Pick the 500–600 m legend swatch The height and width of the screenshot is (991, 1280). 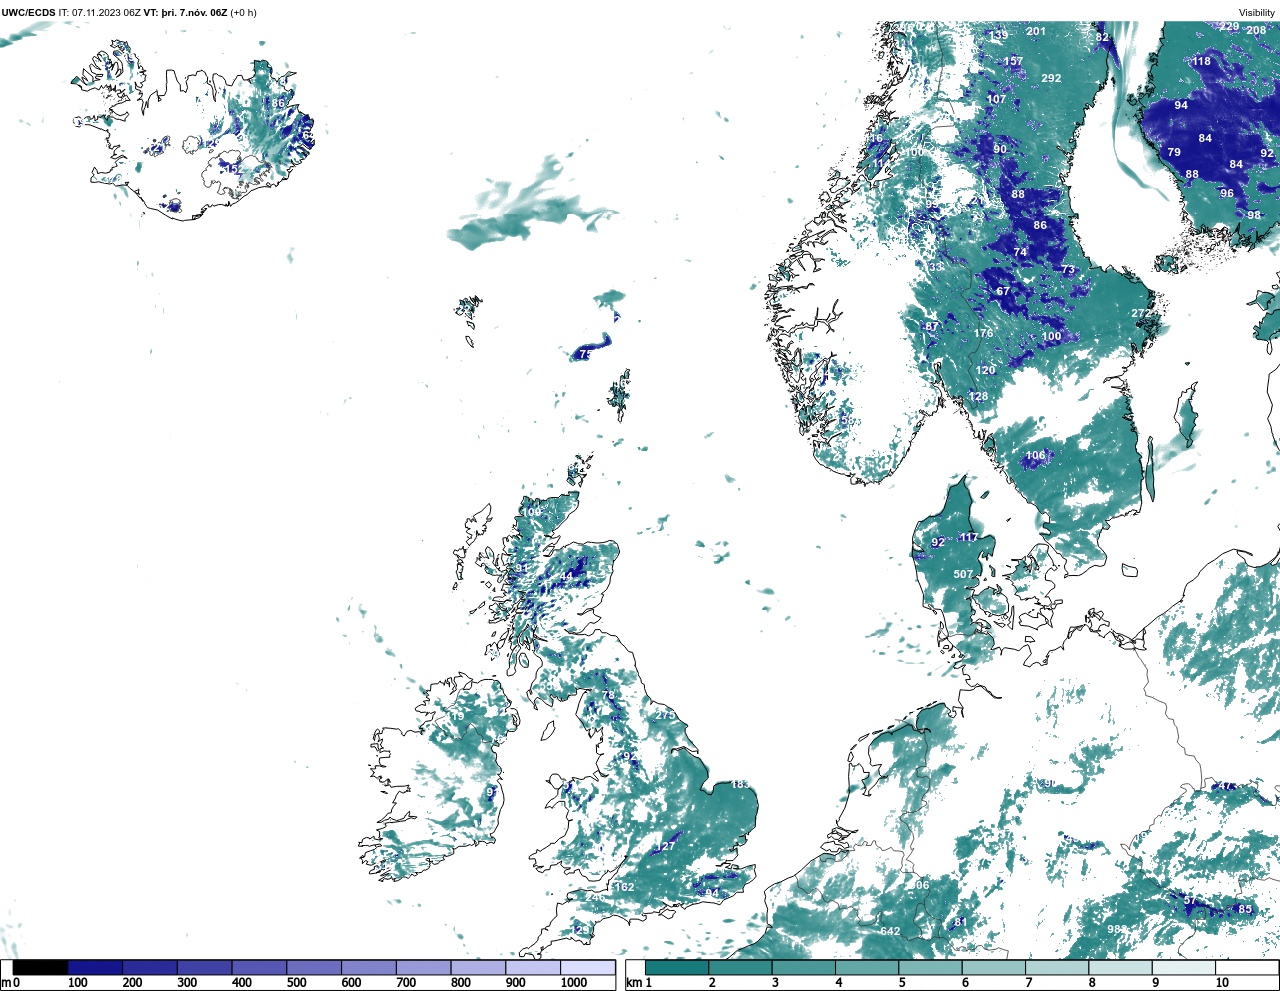coord(314,968)
